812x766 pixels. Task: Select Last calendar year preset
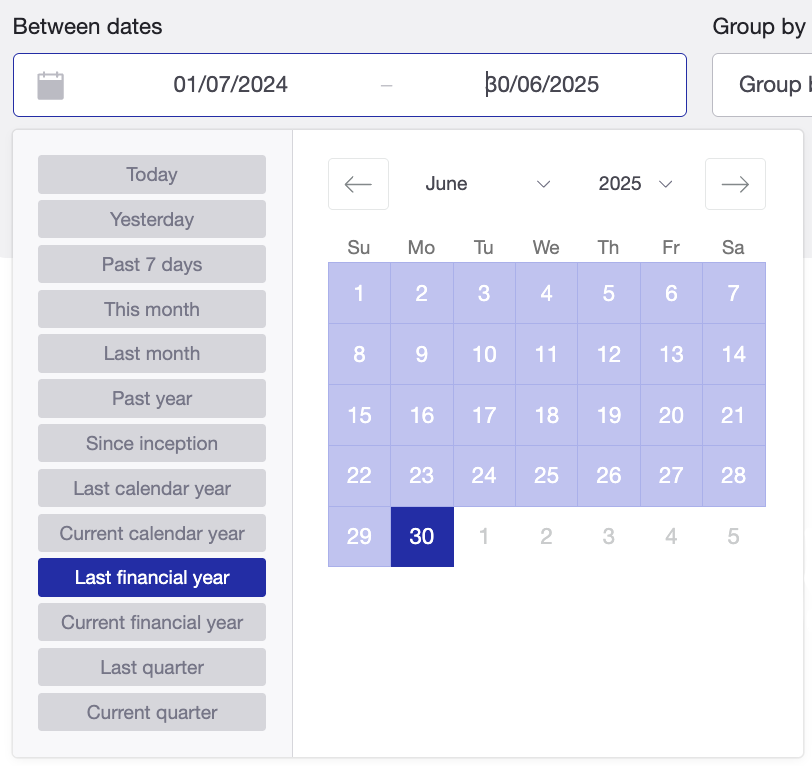[152, 488]
